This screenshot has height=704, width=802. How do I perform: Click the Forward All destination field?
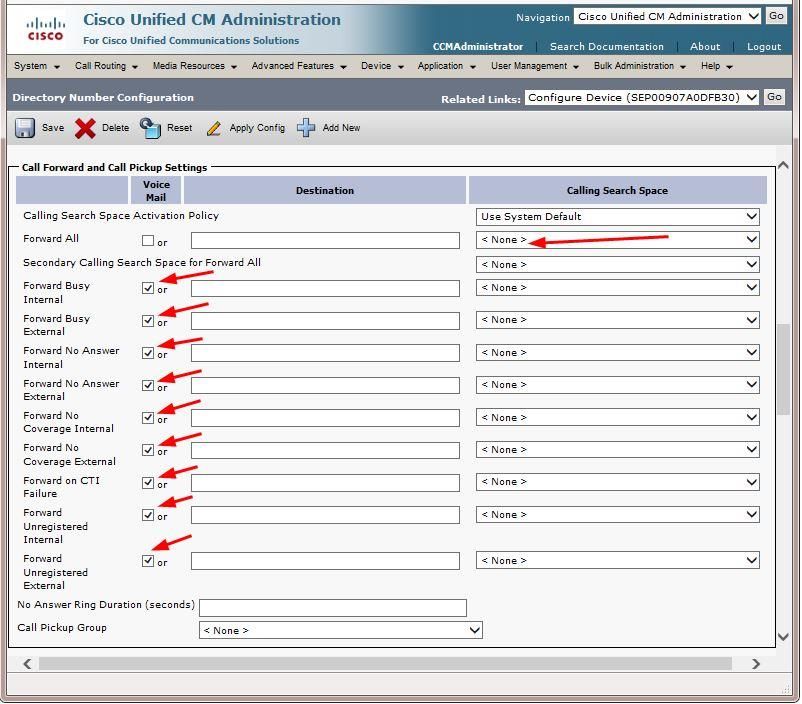pyautogui.click(x=325, y=240)
